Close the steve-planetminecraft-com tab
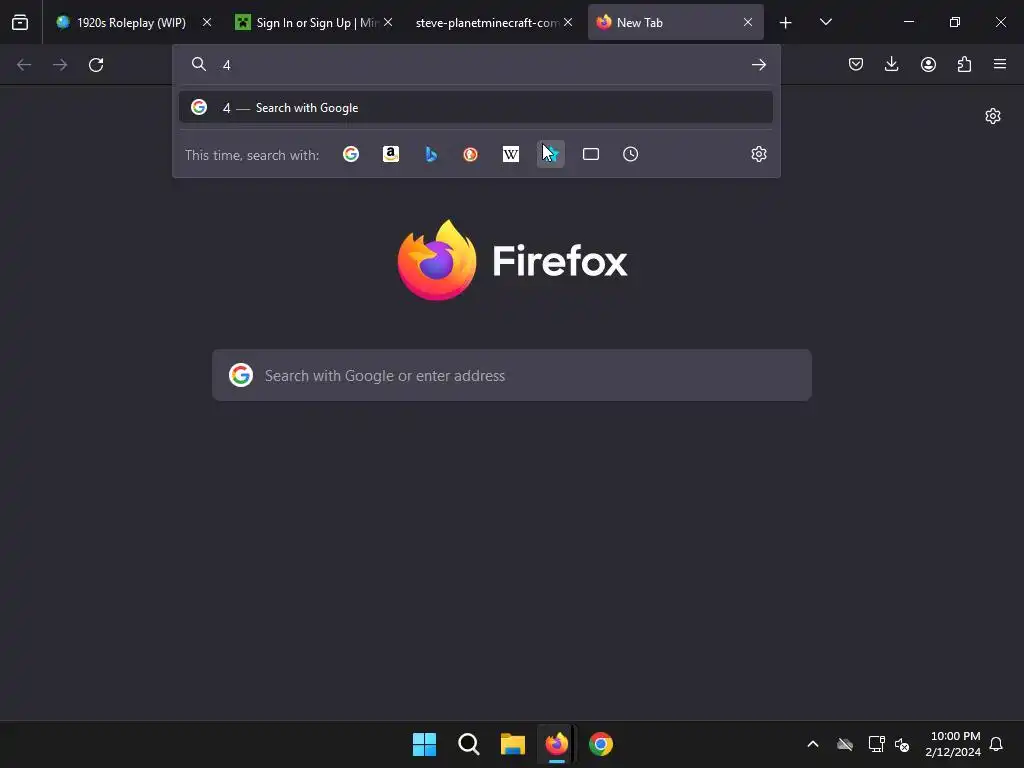The image size is (1024, 768). tap(568, 22)
